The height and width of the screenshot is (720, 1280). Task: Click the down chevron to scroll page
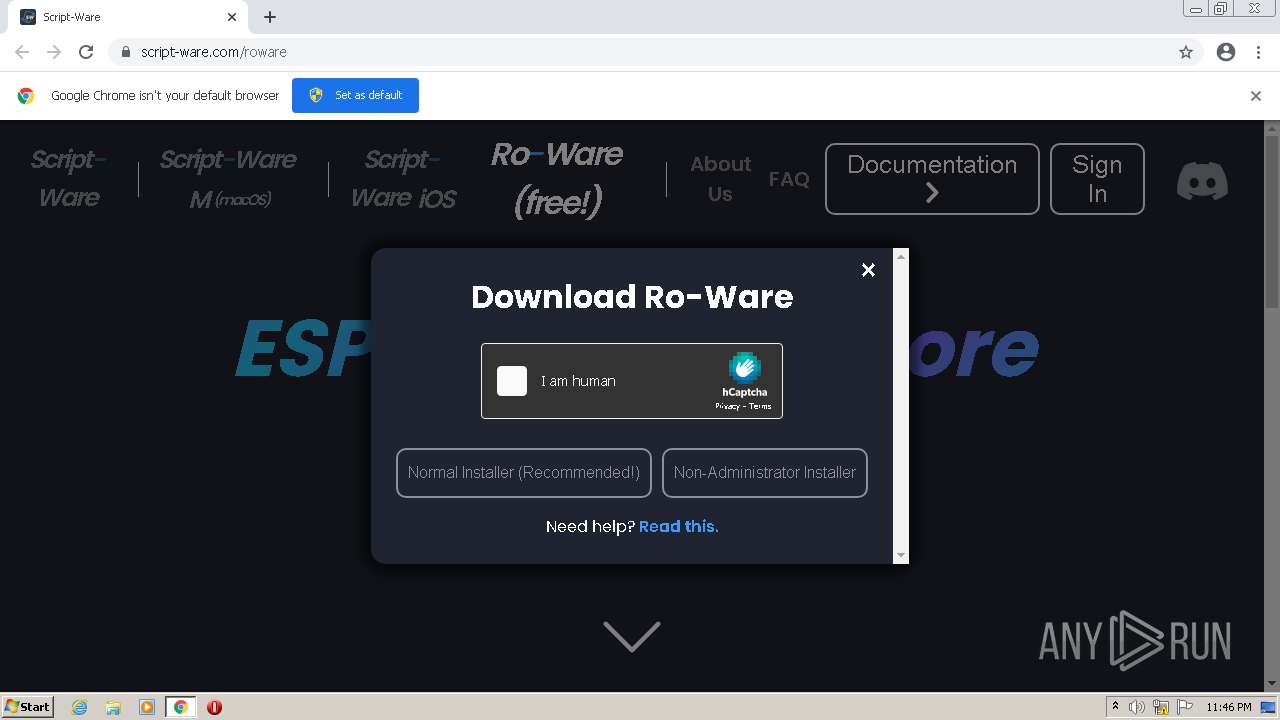(632, 636)
